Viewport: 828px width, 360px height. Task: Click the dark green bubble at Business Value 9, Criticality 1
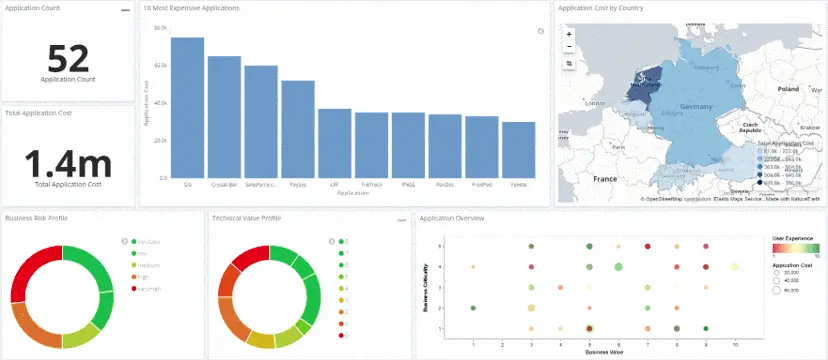click(705, 328)
